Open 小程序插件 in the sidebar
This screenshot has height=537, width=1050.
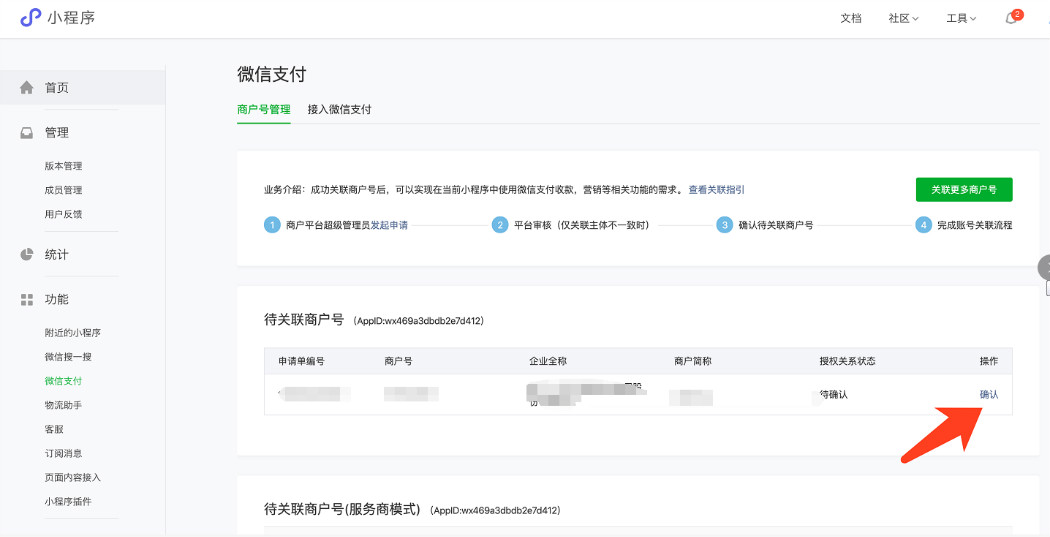click(68, 502)
